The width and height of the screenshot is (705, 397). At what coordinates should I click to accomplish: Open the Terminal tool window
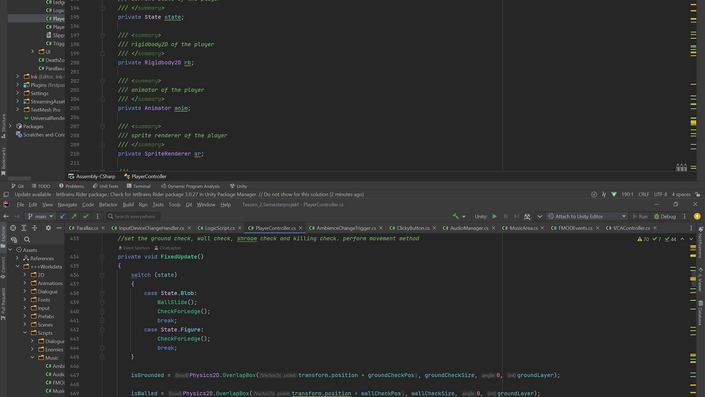[x=138, y=186]
